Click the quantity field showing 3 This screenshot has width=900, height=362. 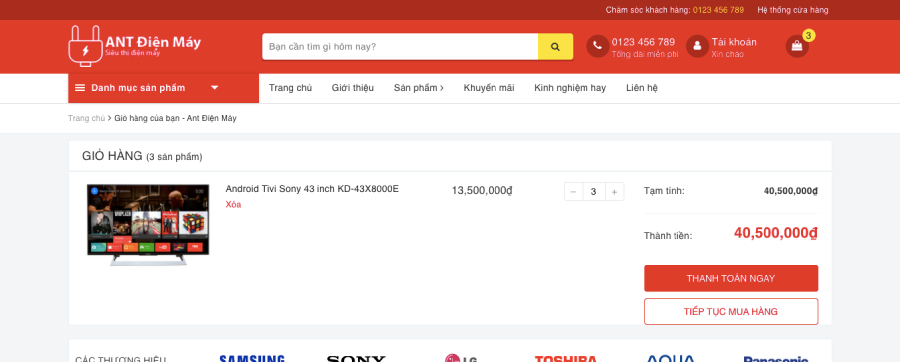pos(594,192)
